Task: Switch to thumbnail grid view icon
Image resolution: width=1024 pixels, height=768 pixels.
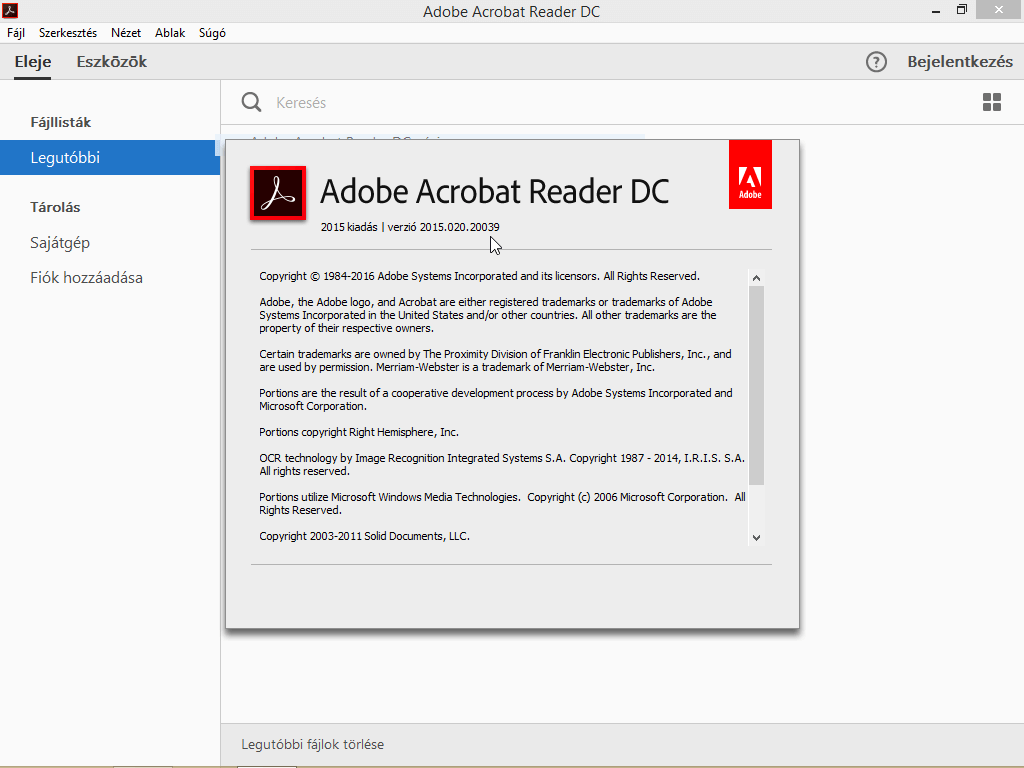Action: click(x=992, y=102)
